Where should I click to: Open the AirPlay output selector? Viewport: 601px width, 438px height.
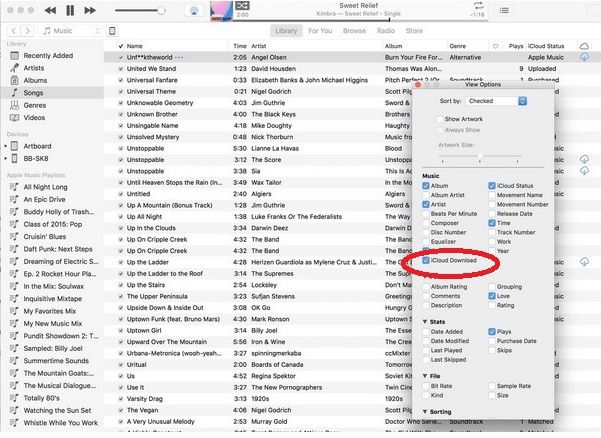tap(194, 11)
